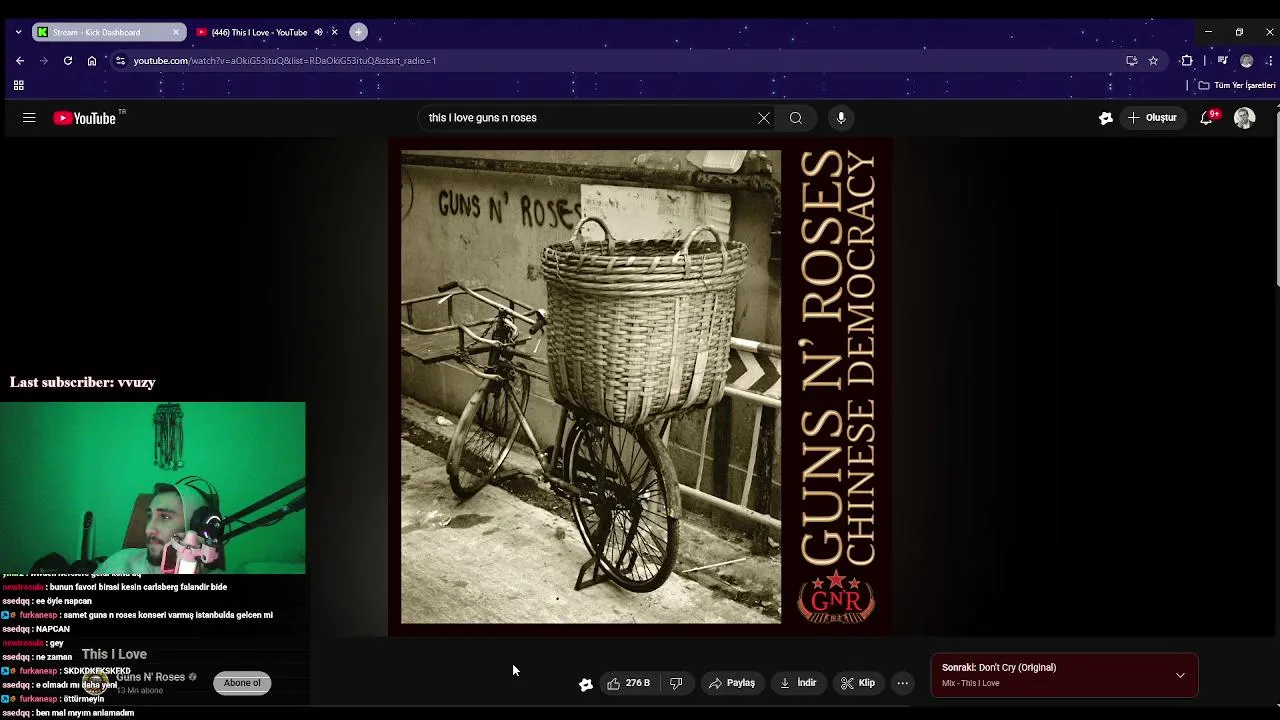Start voice search with microphone
This screenshot has width=1280, height=720.
[x=841, y=118]
